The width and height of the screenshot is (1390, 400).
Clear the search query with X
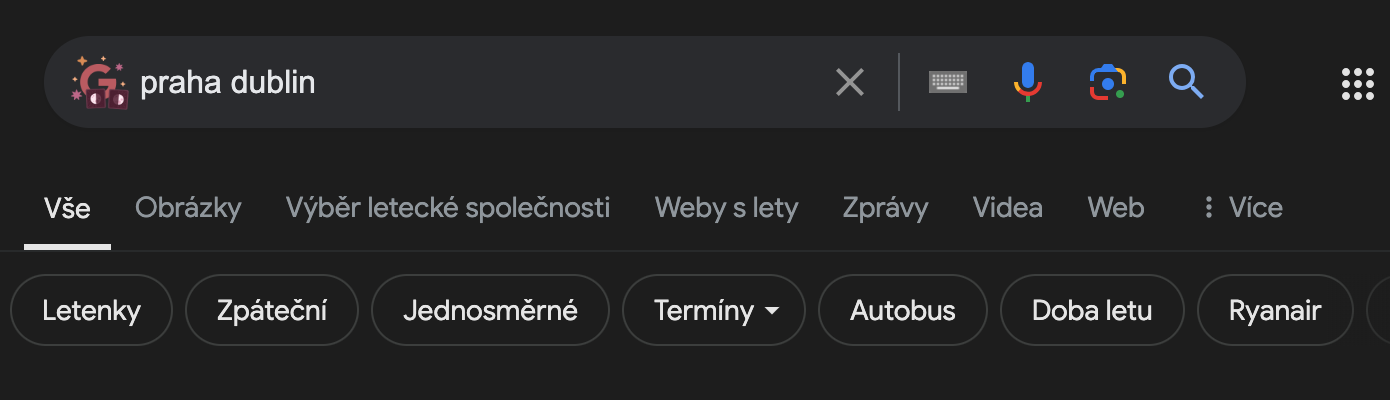(x=849, y=82)
